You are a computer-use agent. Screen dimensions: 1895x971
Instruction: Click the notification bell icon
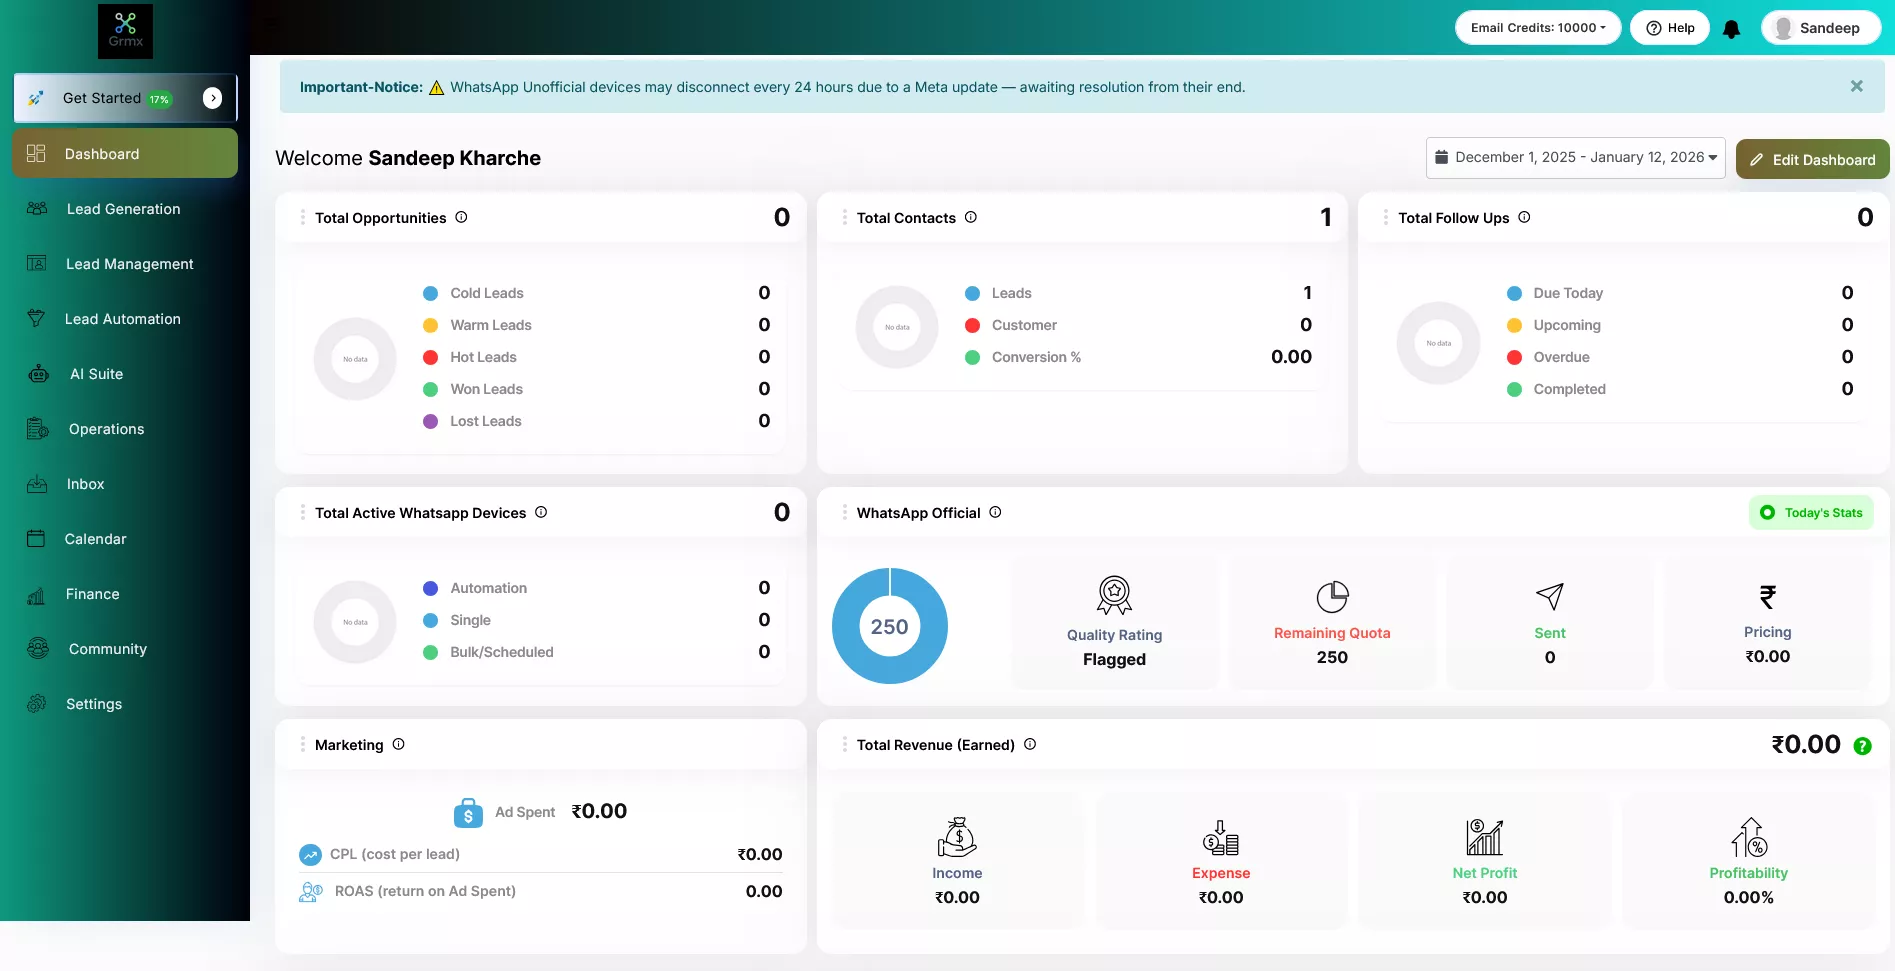click(1731, 29)
